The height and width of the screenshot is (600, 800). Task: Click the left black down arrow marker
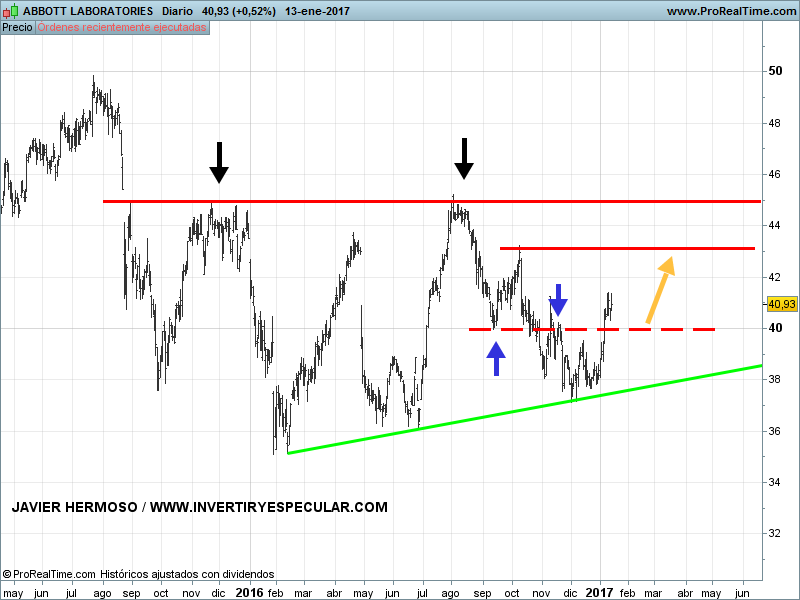(x=219, y=162)
